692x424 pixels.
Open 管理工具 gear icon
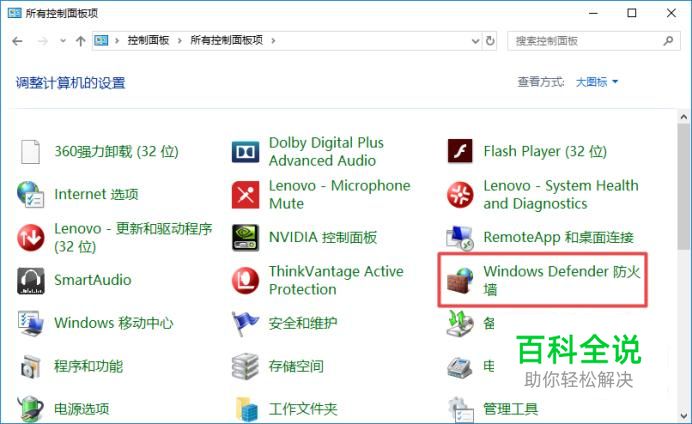461,409
